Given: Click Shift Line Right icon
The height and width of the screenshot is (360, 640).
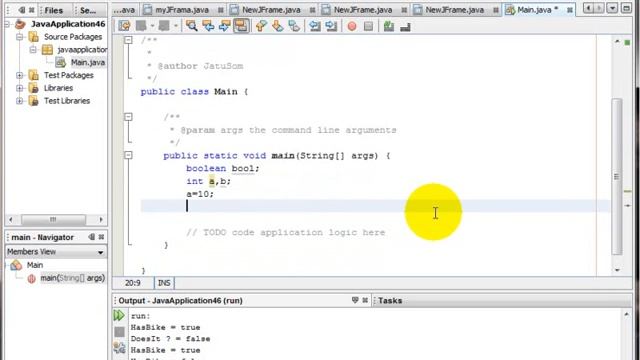Looking at the screenshot, I should (x=331, y=27).
